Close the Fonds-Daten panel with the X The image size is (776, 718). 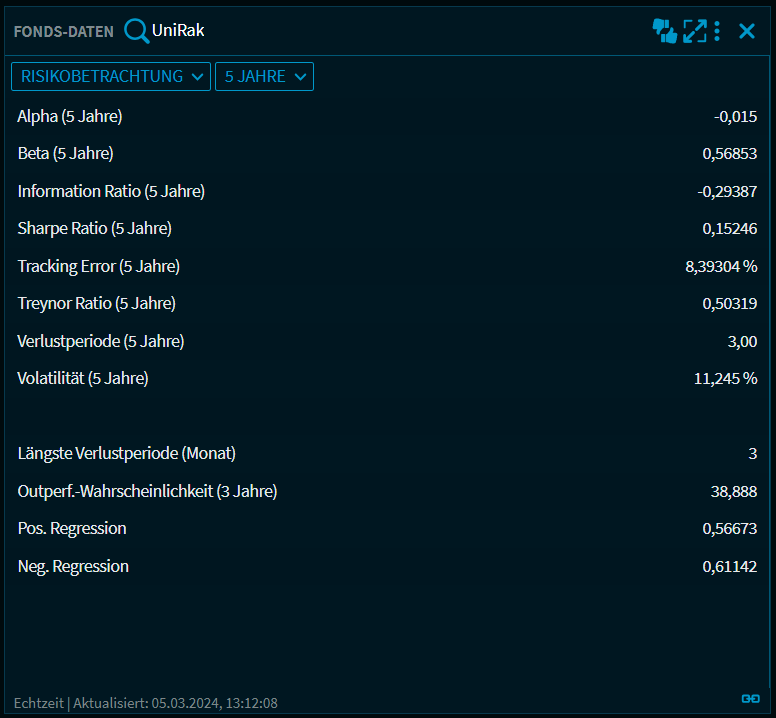(x=747, y=31)
